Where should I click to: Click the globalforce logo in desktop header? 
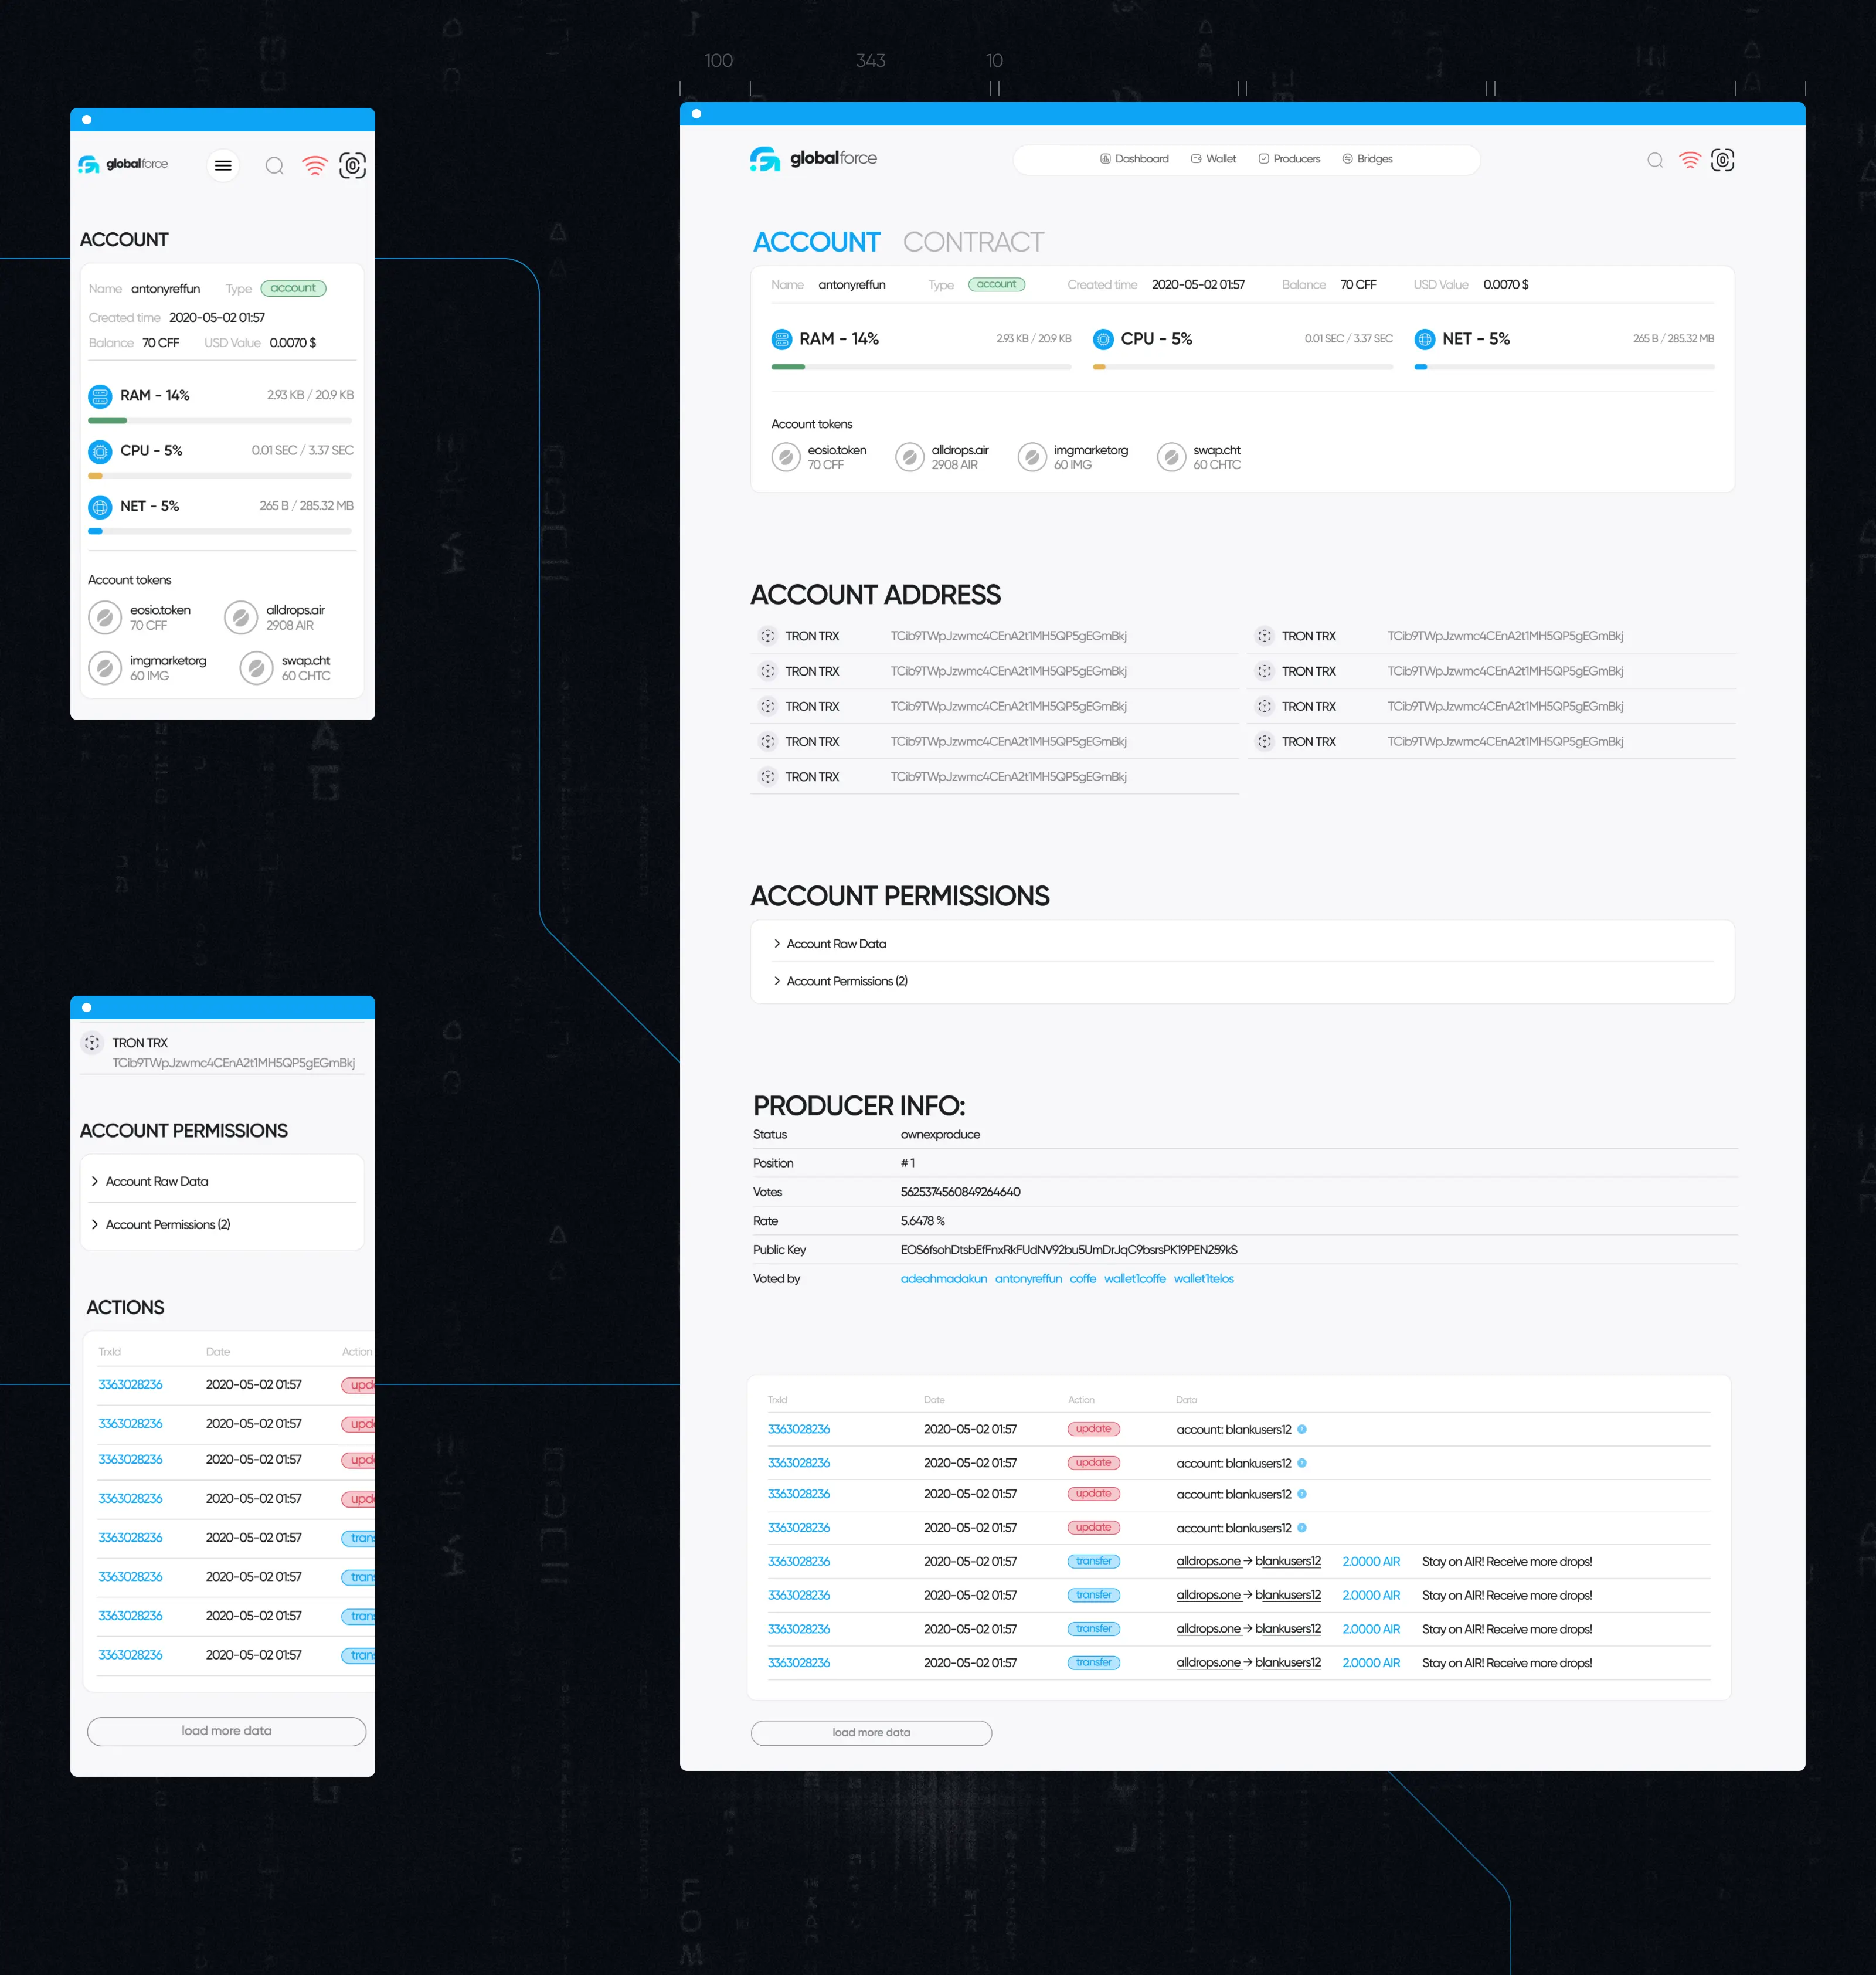coord(813,159)
